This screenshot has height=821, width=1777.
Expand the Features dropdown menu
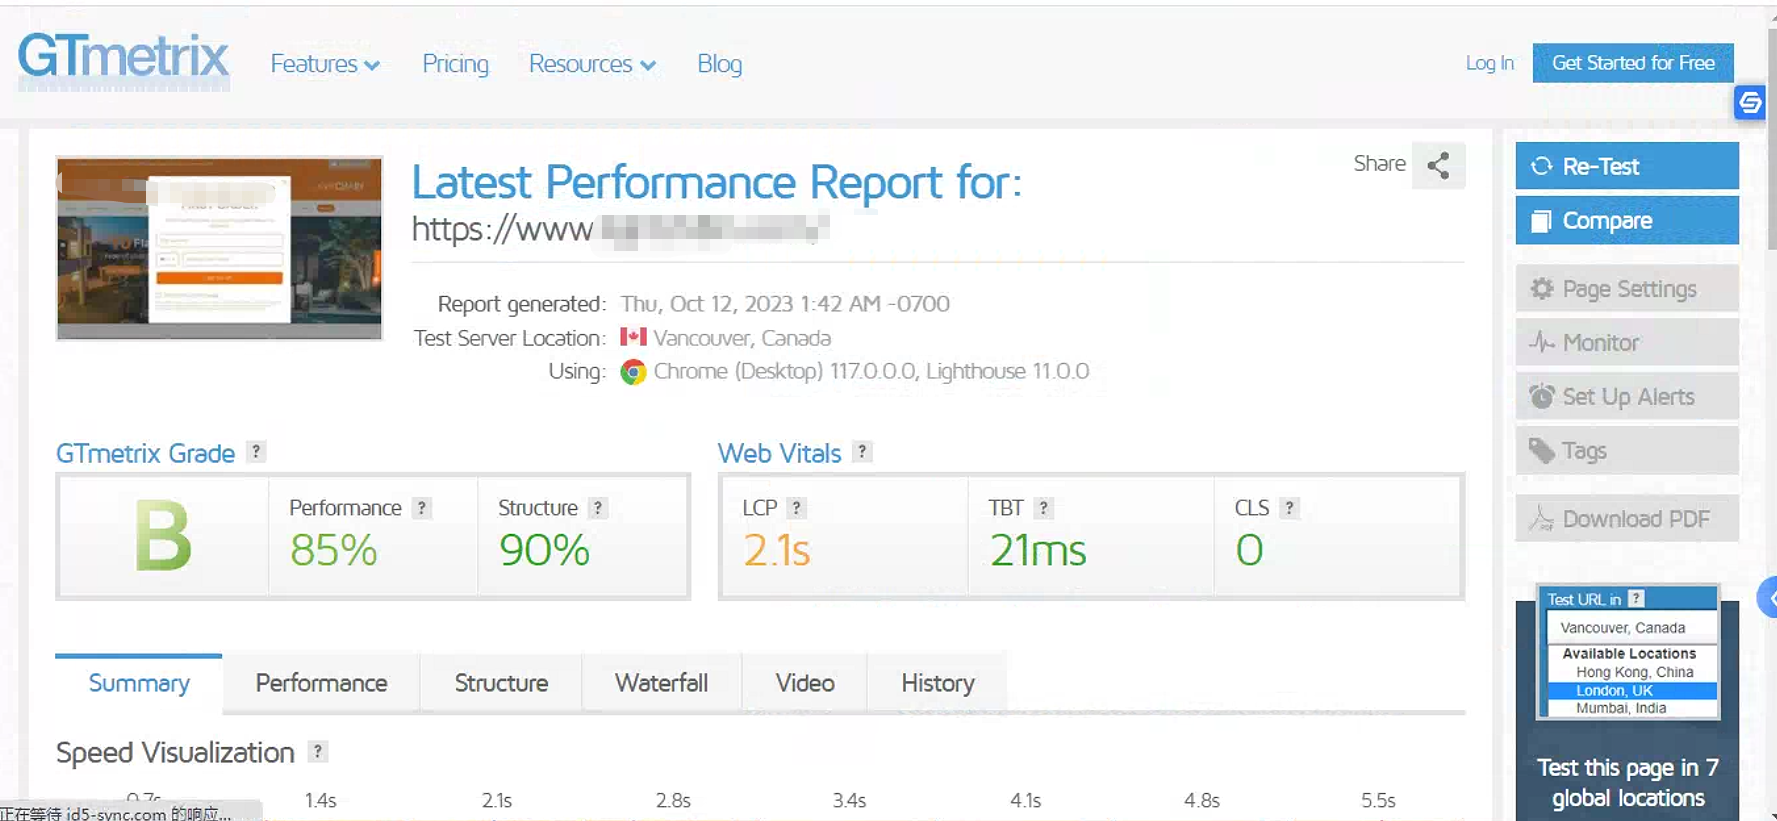pyautogui.click(x=325, y=64)
